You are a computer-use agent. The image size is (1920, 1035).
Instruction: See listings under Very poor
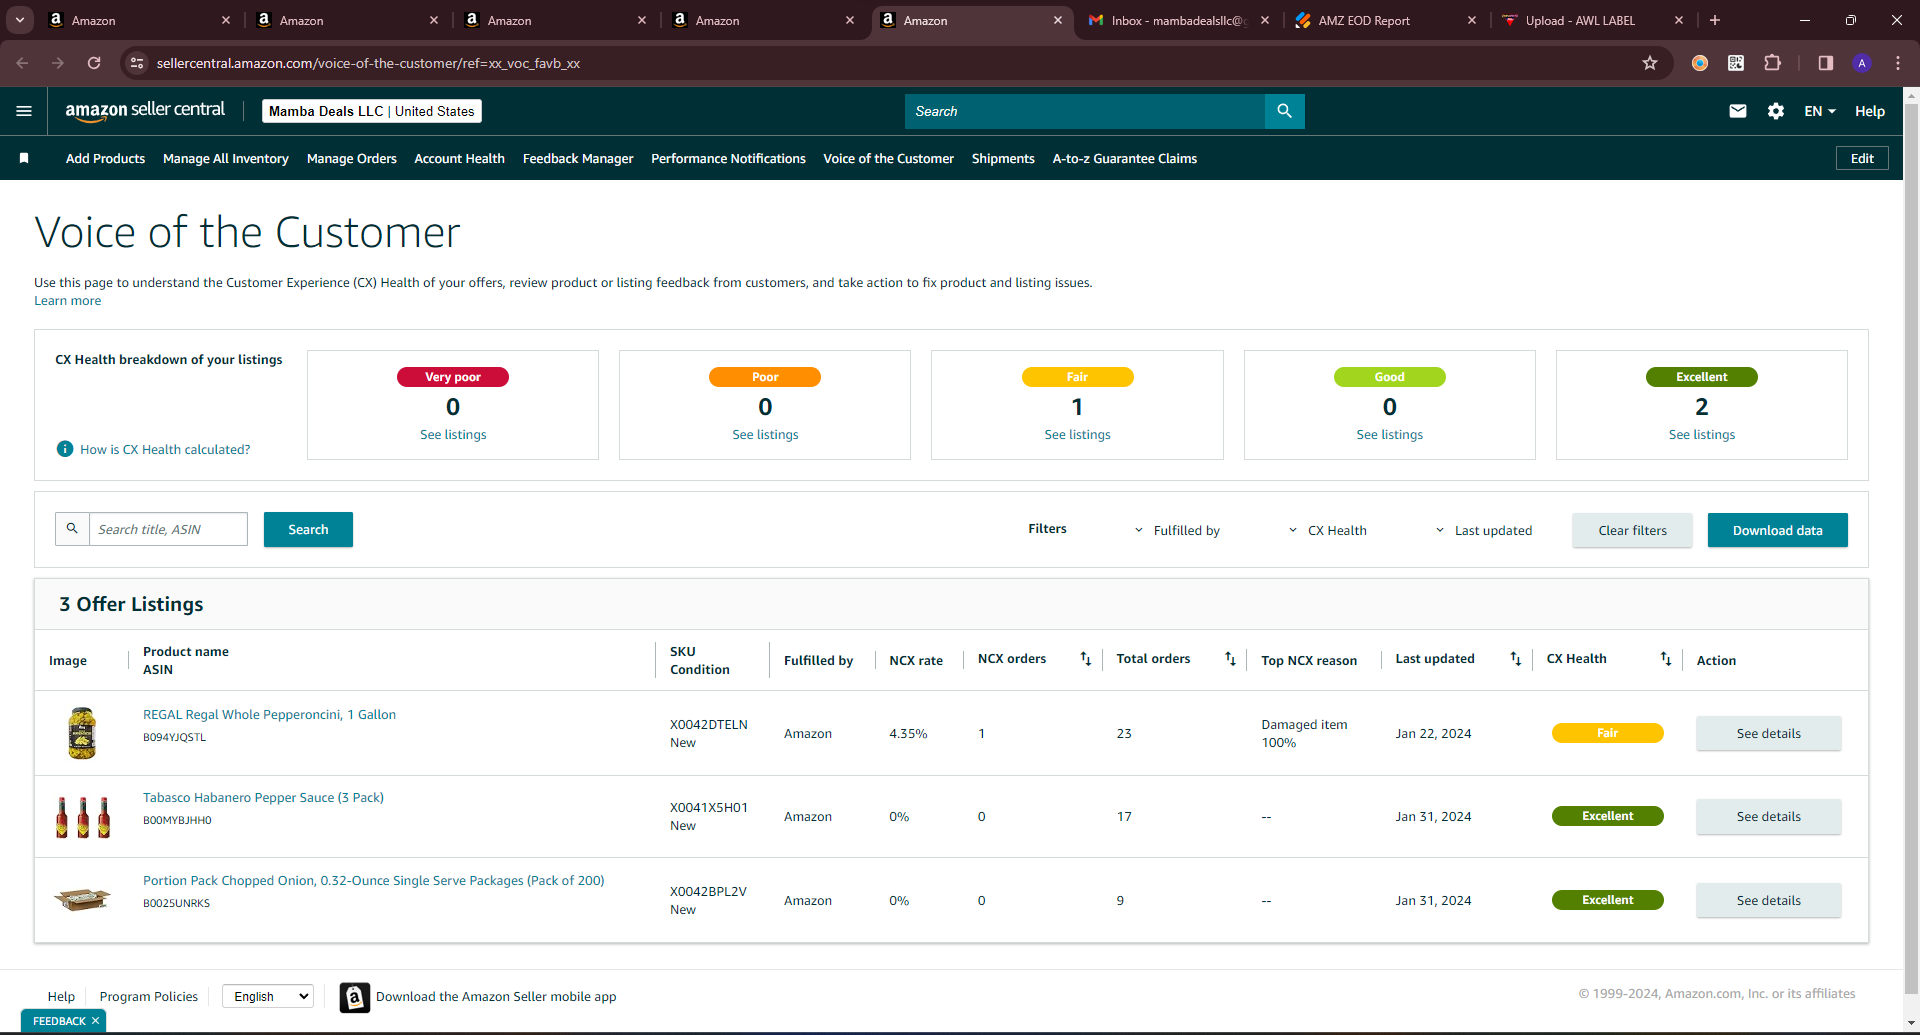click(x=453, y=435)
